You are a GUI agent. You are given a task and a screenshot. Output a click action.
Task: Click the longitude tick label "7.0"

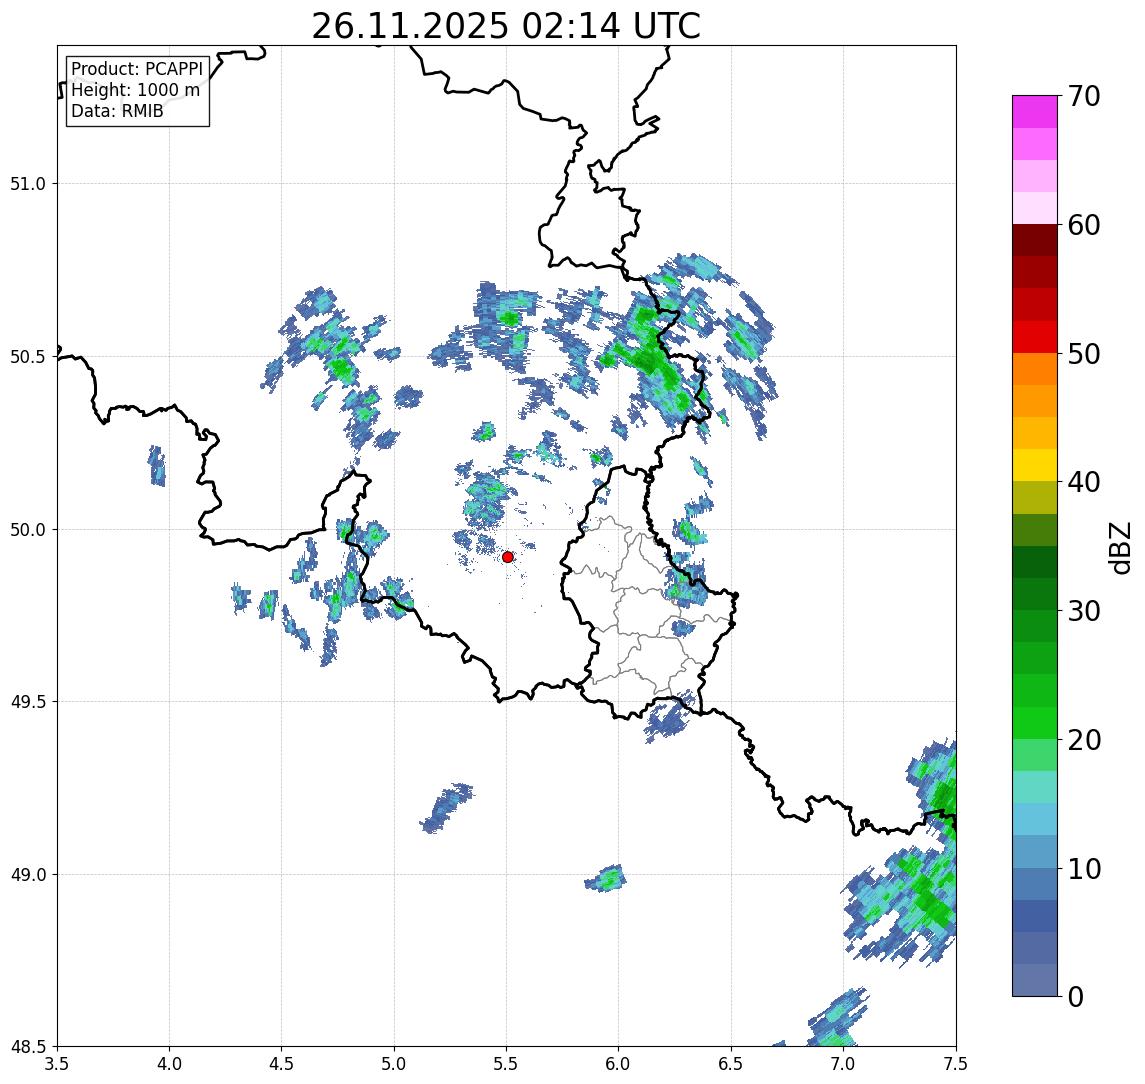[843, 1064]
